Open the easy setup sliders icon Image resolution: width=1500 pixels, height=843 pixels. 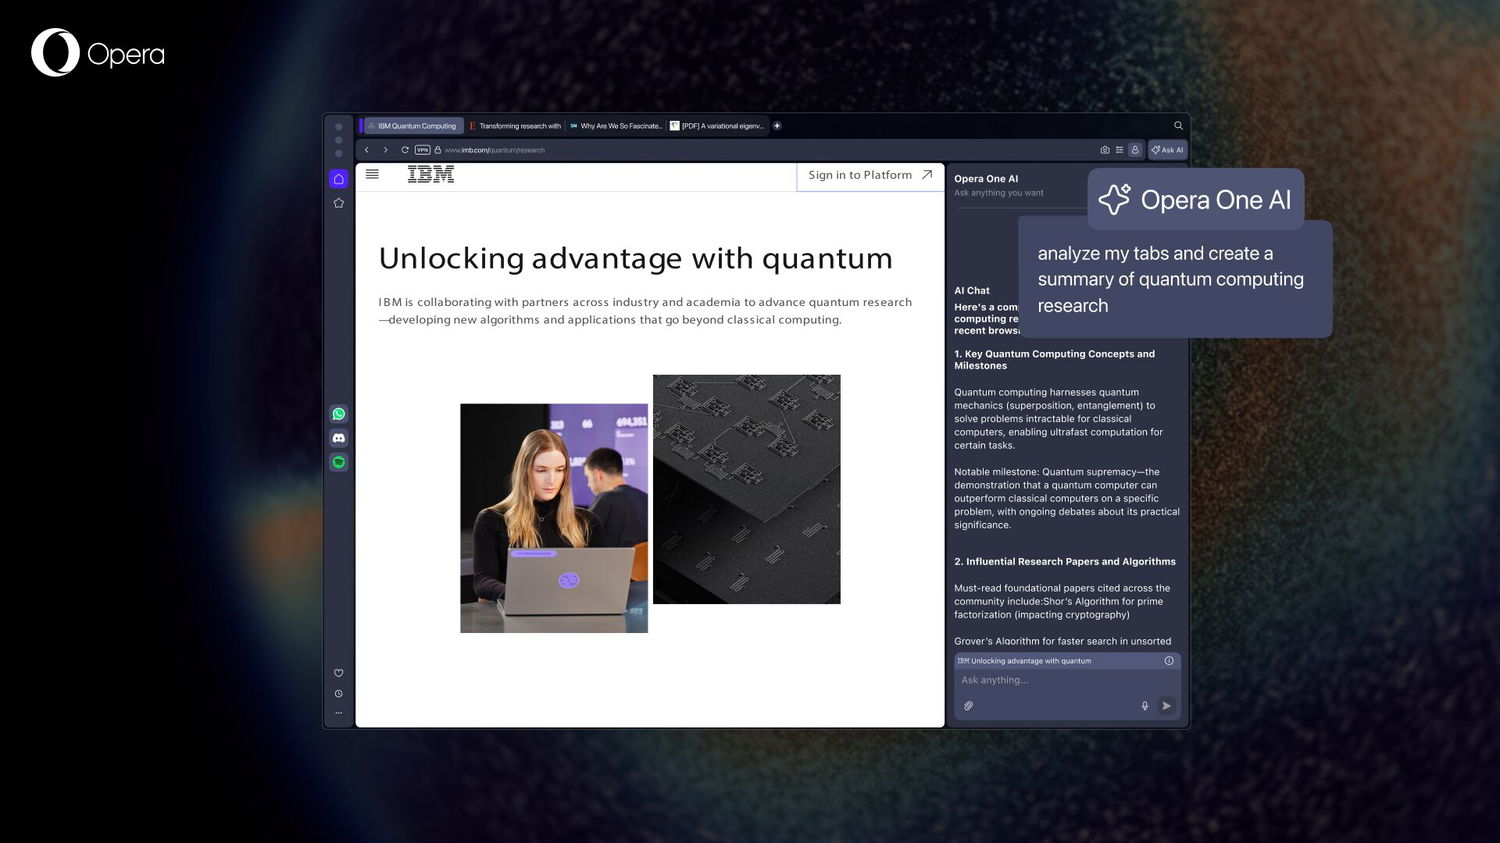point(1120,150)
